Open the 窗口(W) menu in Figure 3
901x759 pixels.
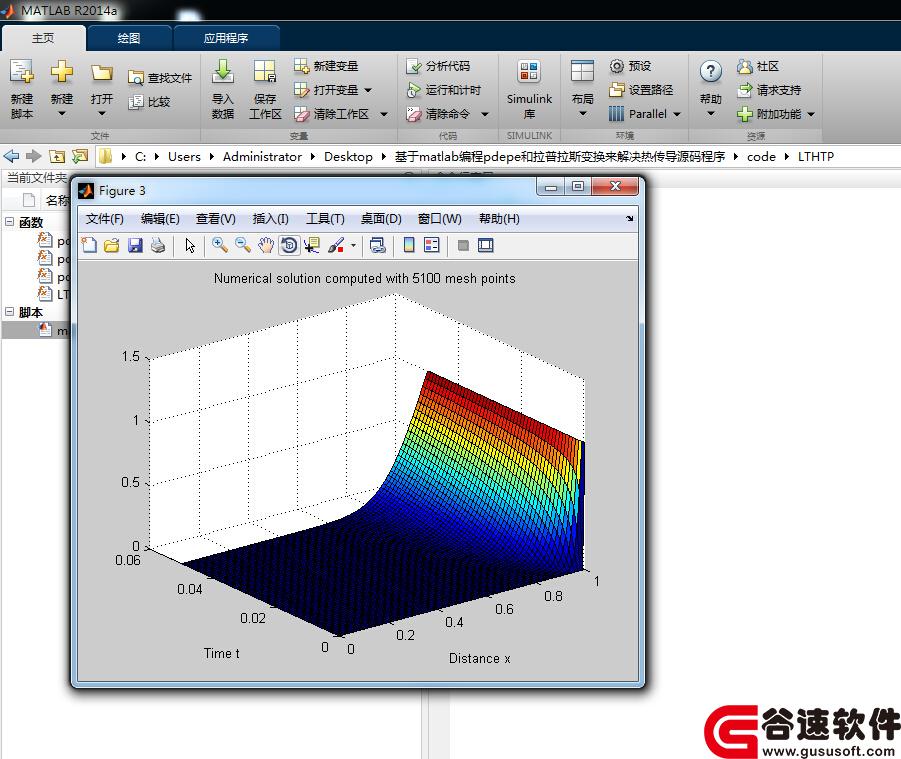coord(440,219)
